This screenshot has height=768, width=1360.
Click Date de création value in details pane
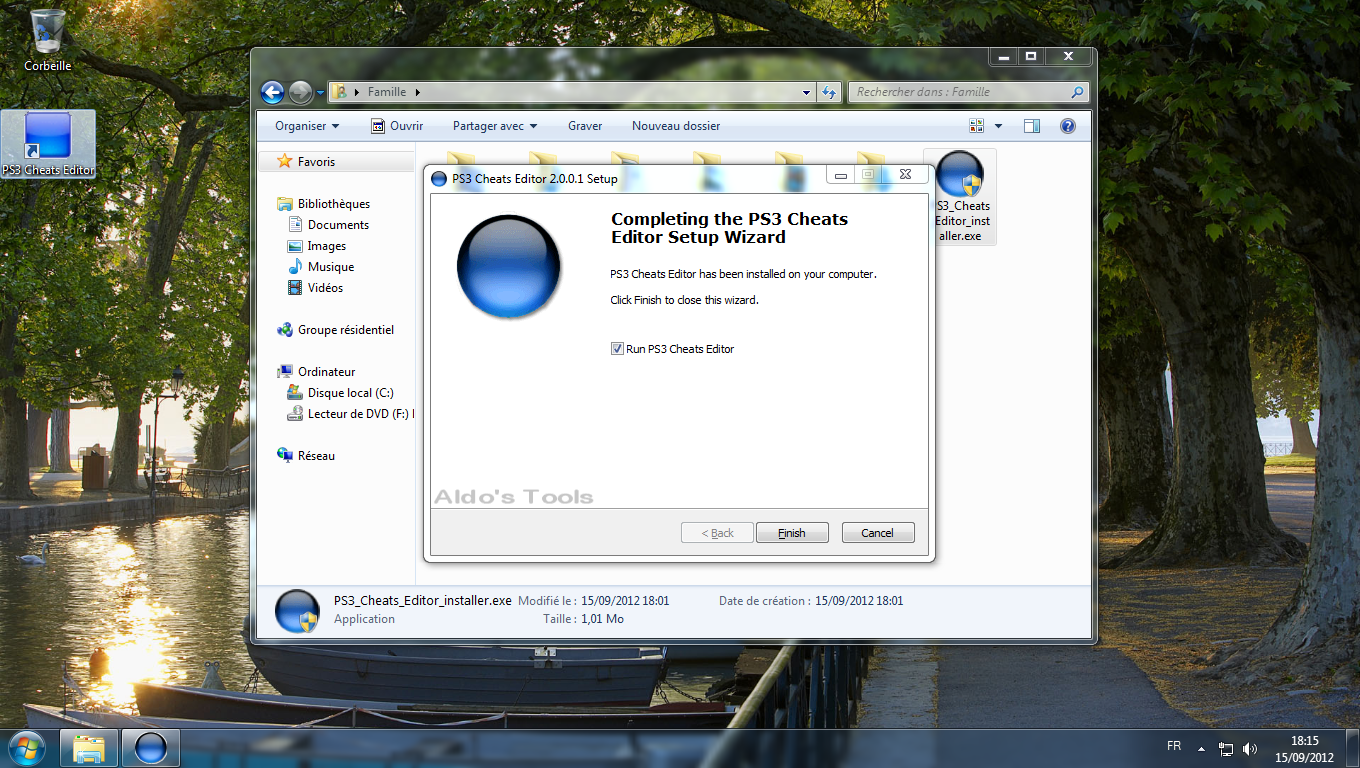[859, 601]
